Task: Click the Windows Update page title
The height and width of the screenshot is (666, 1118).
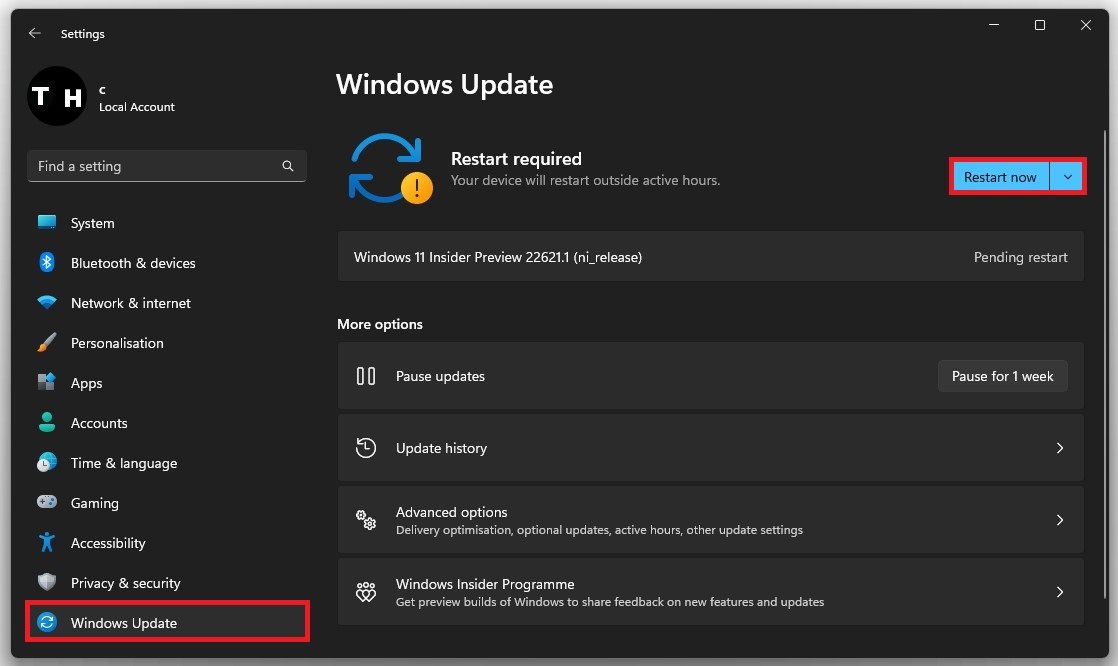Action: tap(444, 85)
